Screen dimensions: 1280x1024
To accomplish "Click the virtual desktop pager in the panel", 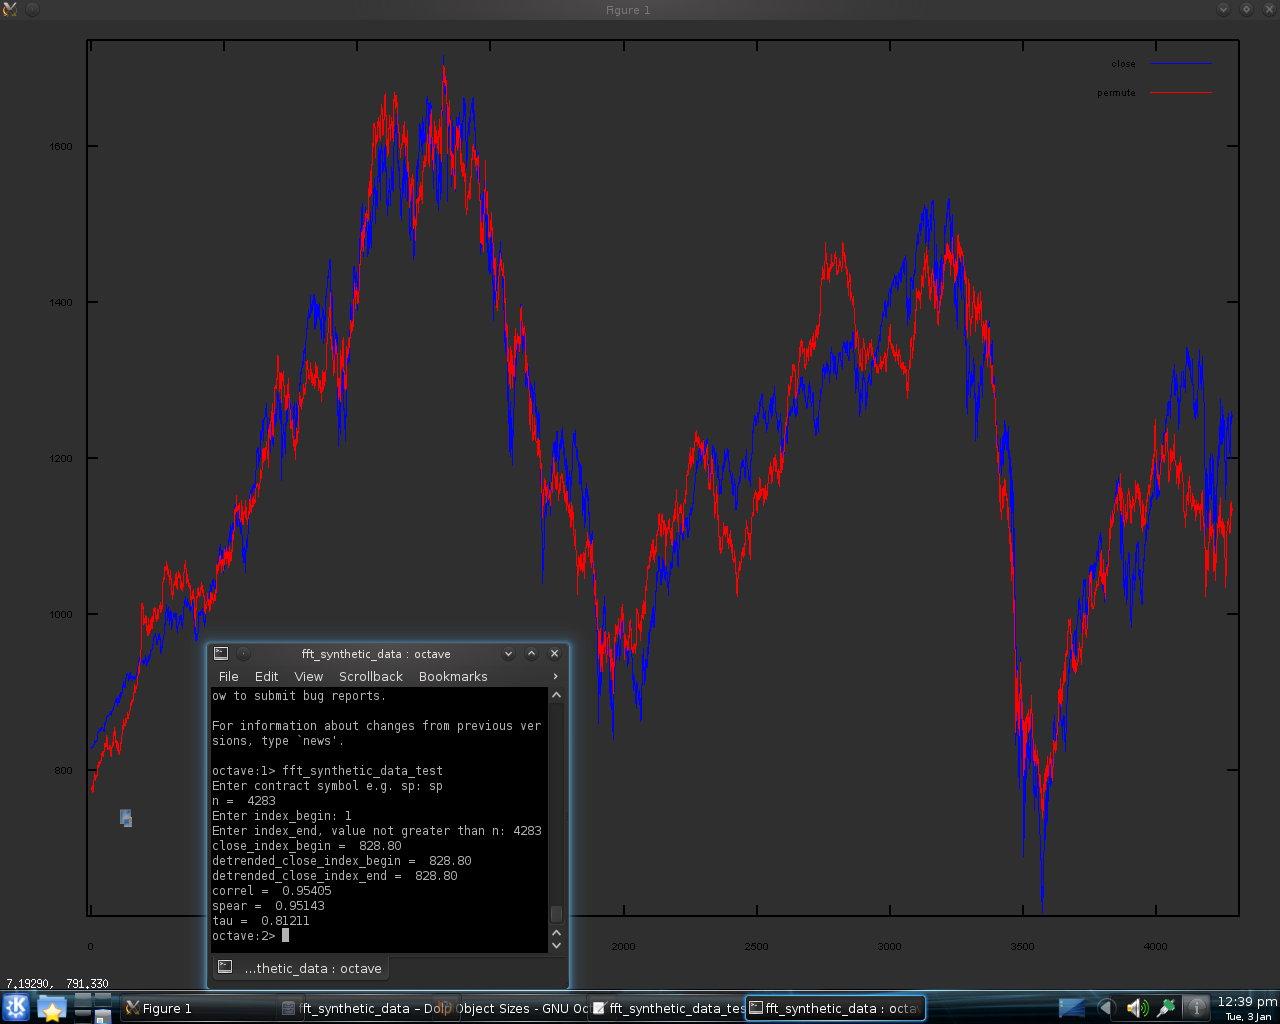I will point(93,1008).
